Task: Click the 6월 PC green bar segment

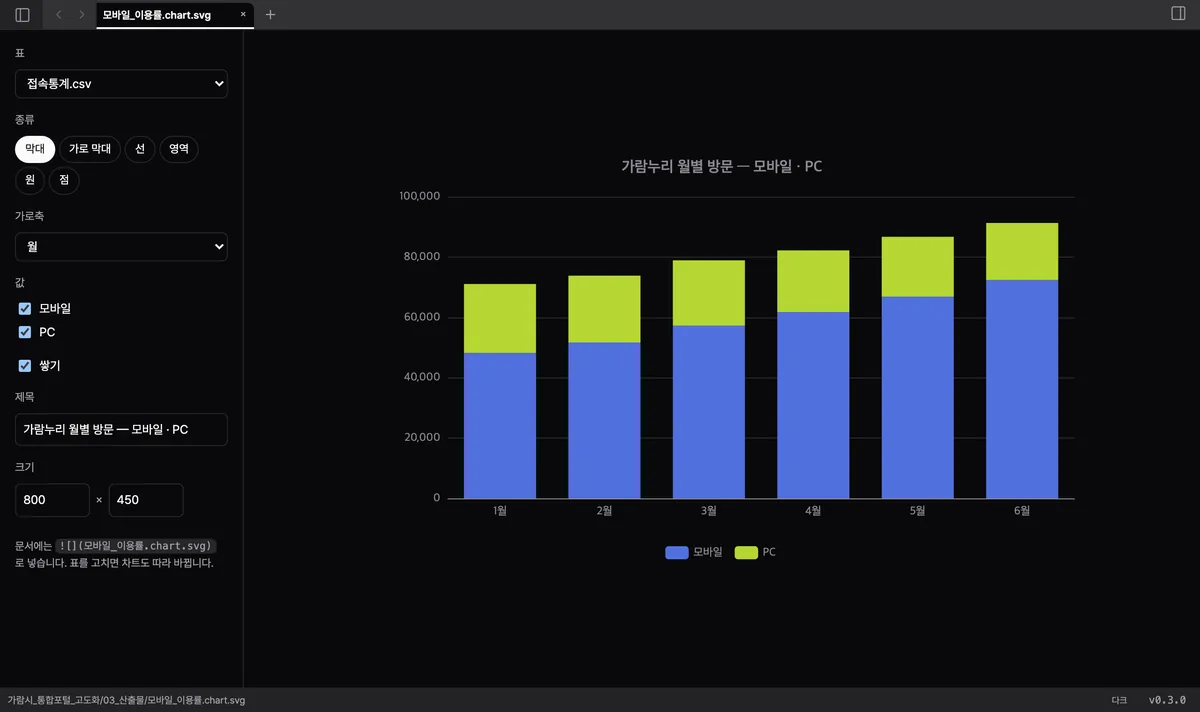Action: 1022,251
